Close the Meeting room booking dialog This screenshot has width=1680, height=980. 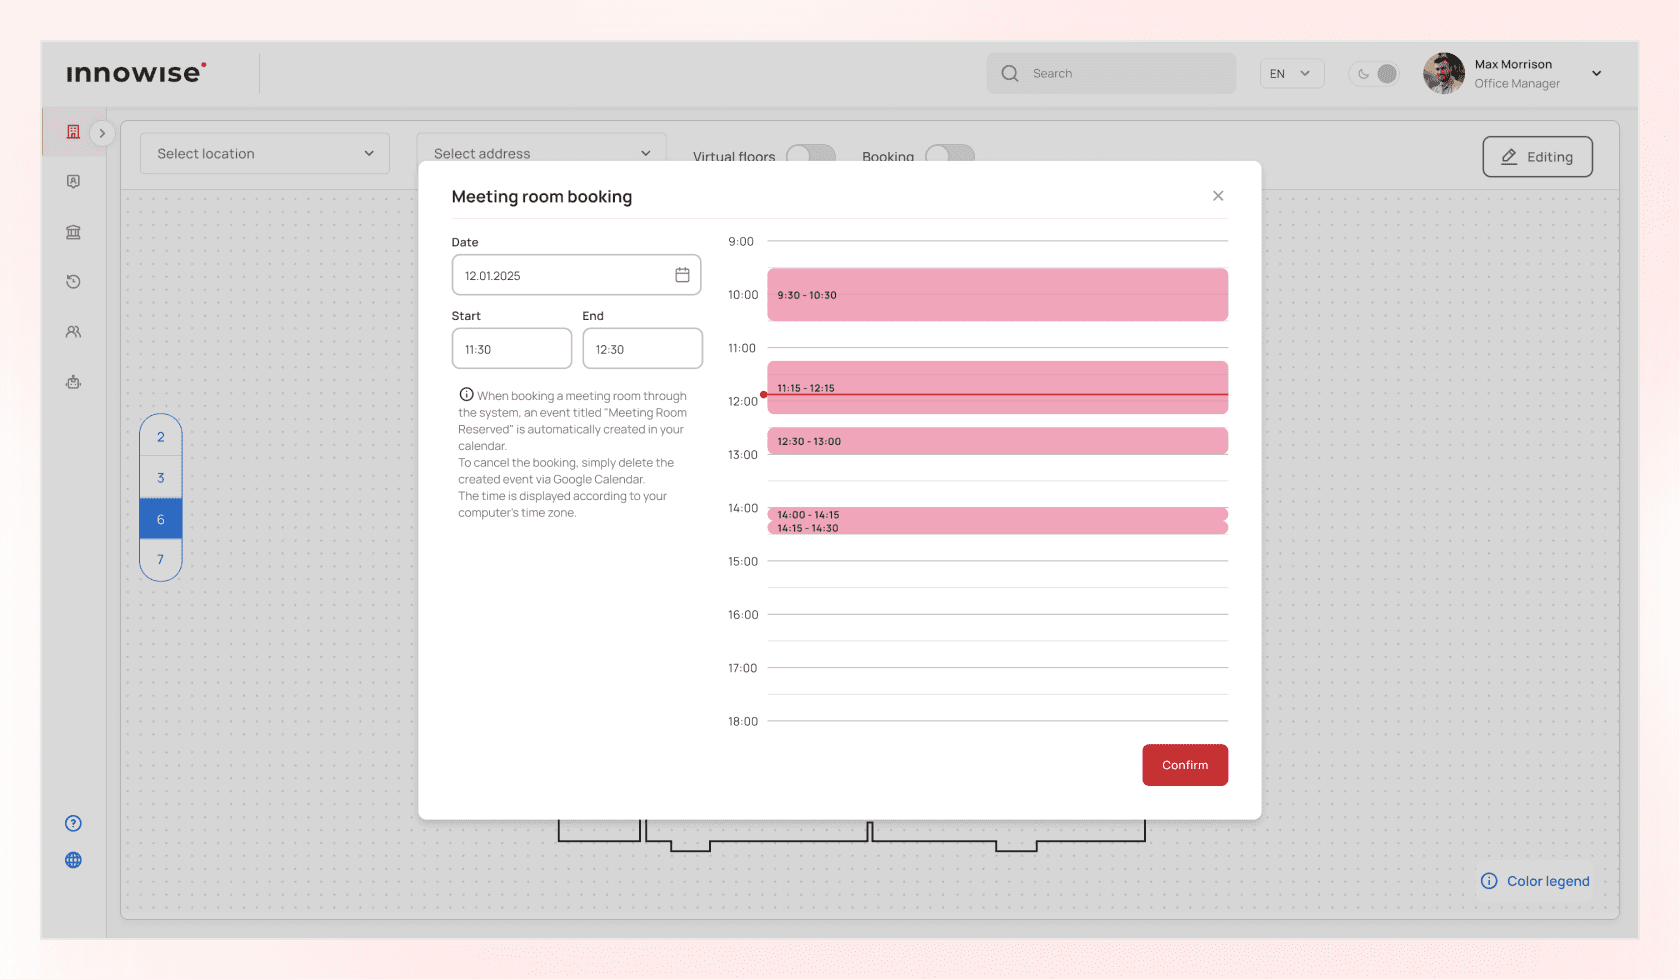pos(1218,196)
